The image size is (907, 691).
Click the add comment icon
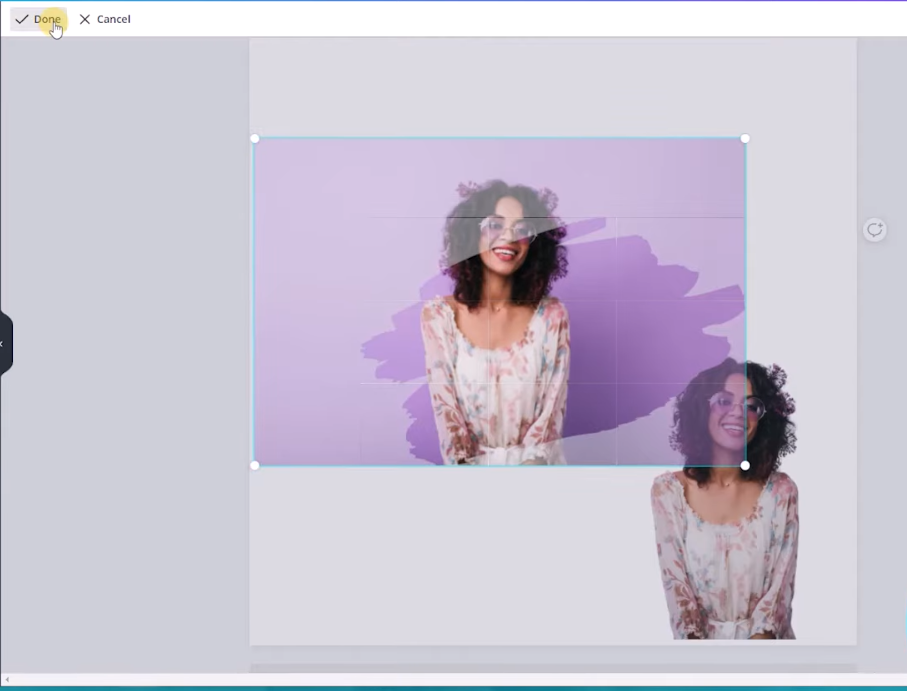(874, 230)
